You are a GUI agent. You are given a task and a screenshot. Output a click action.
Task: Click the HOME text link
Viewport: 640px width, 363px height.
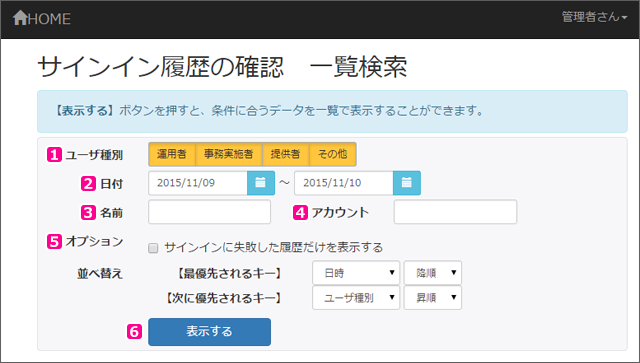(x=50, y=19)
